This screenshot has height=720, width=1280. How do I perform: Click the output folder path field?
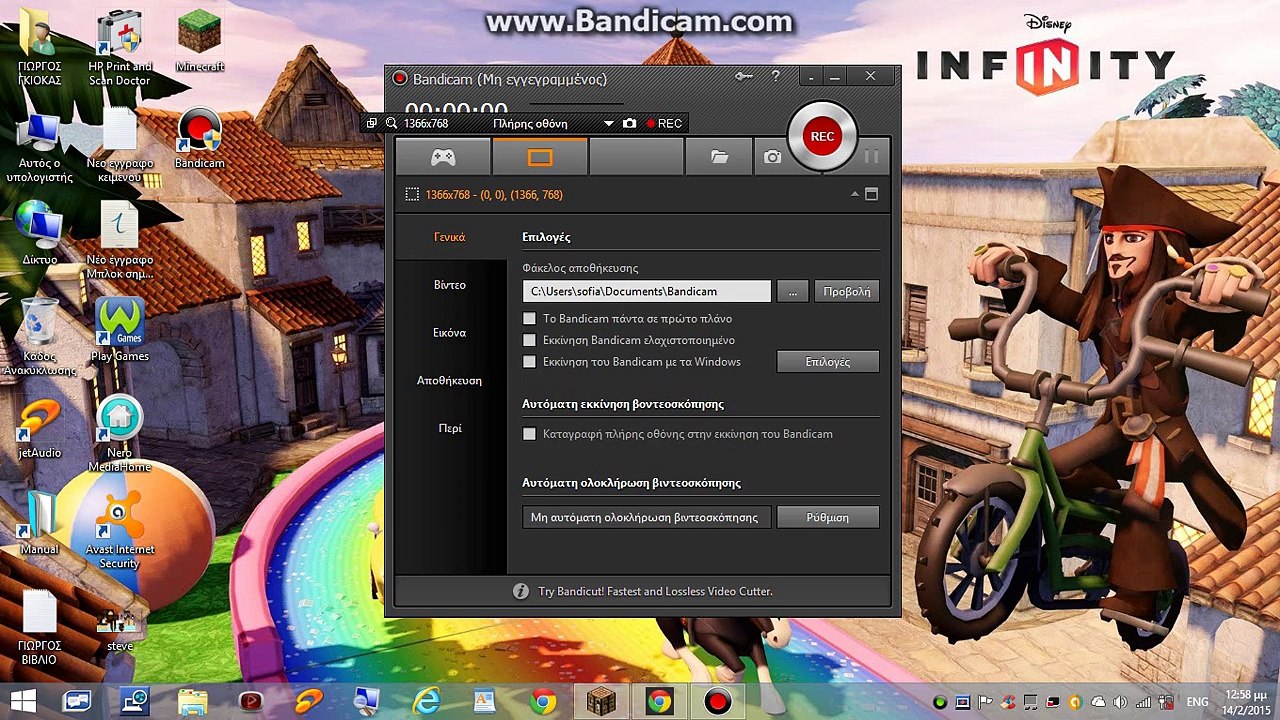coord(646,291)
